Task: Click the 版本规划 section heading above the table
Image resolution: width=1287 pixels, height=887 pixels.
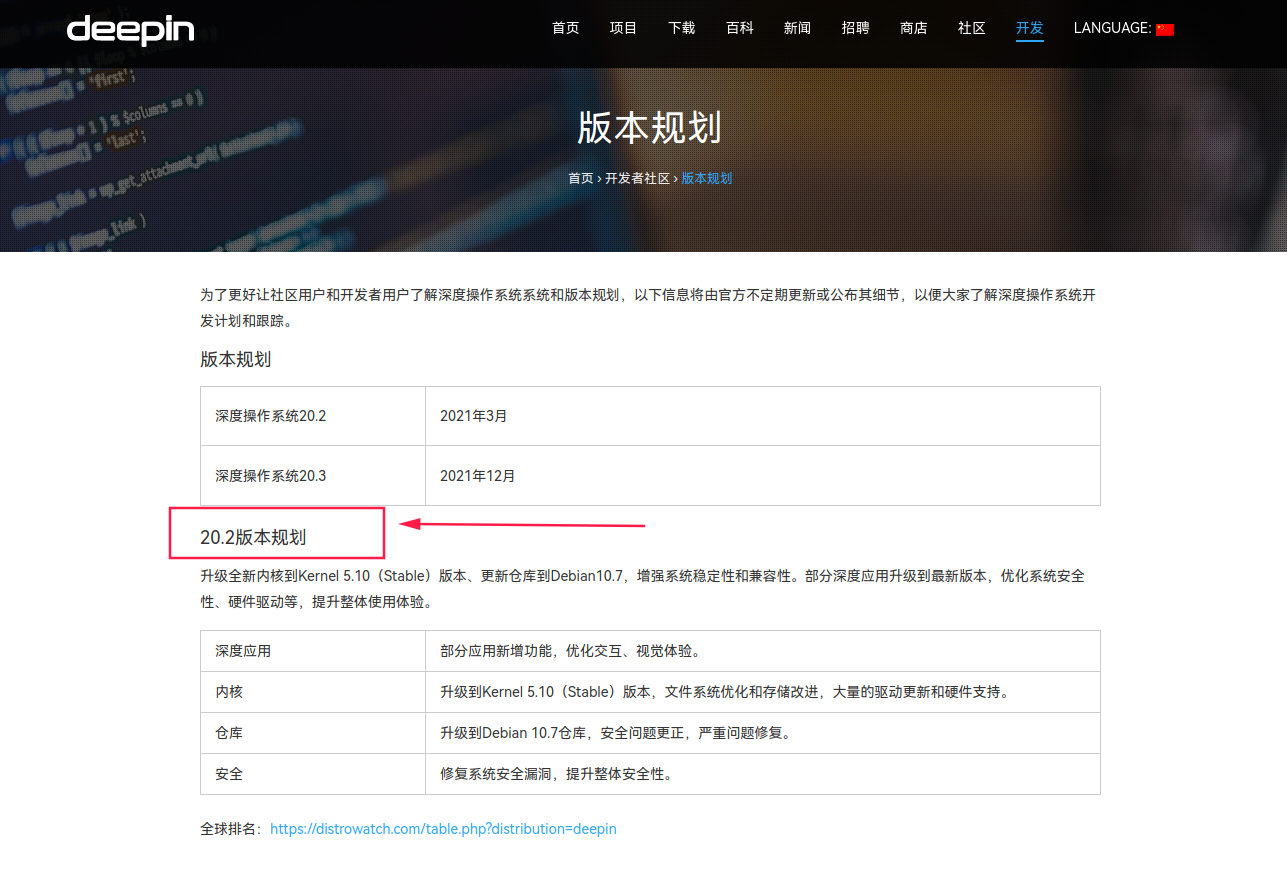Action: coord(236,359)
